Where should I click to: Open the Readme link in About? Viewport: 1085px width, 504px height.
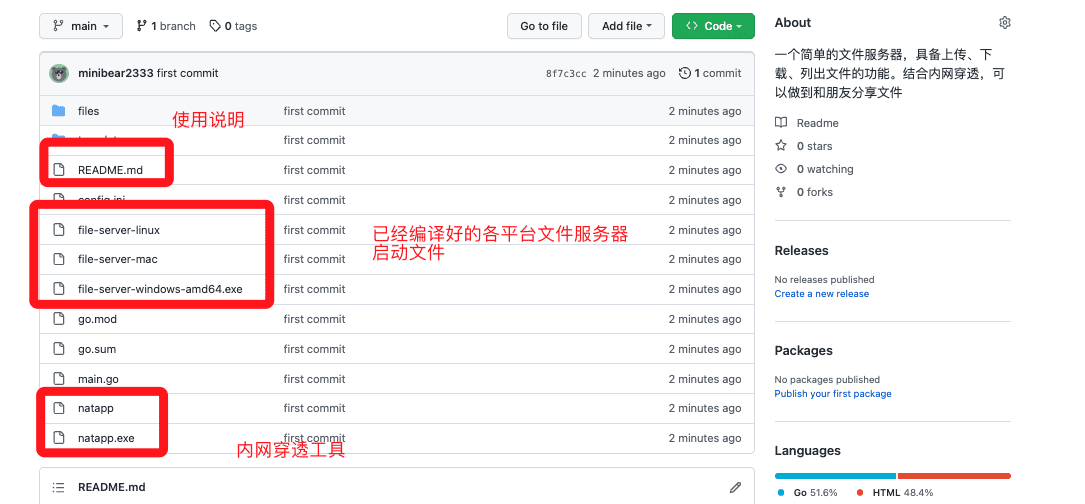pos(817,123)
